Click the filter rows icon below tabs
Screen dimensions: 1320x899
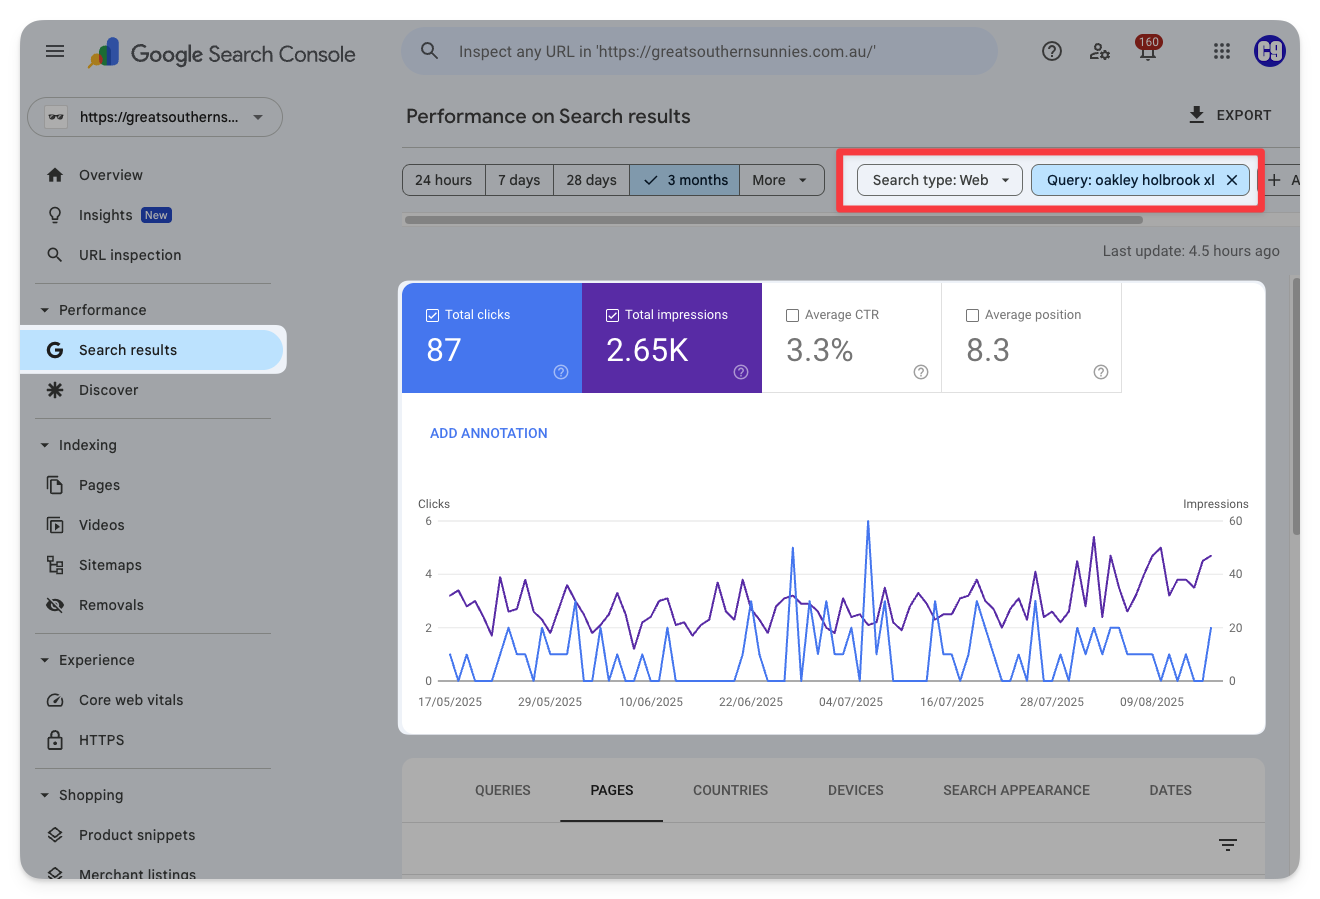pos(1228,845)
